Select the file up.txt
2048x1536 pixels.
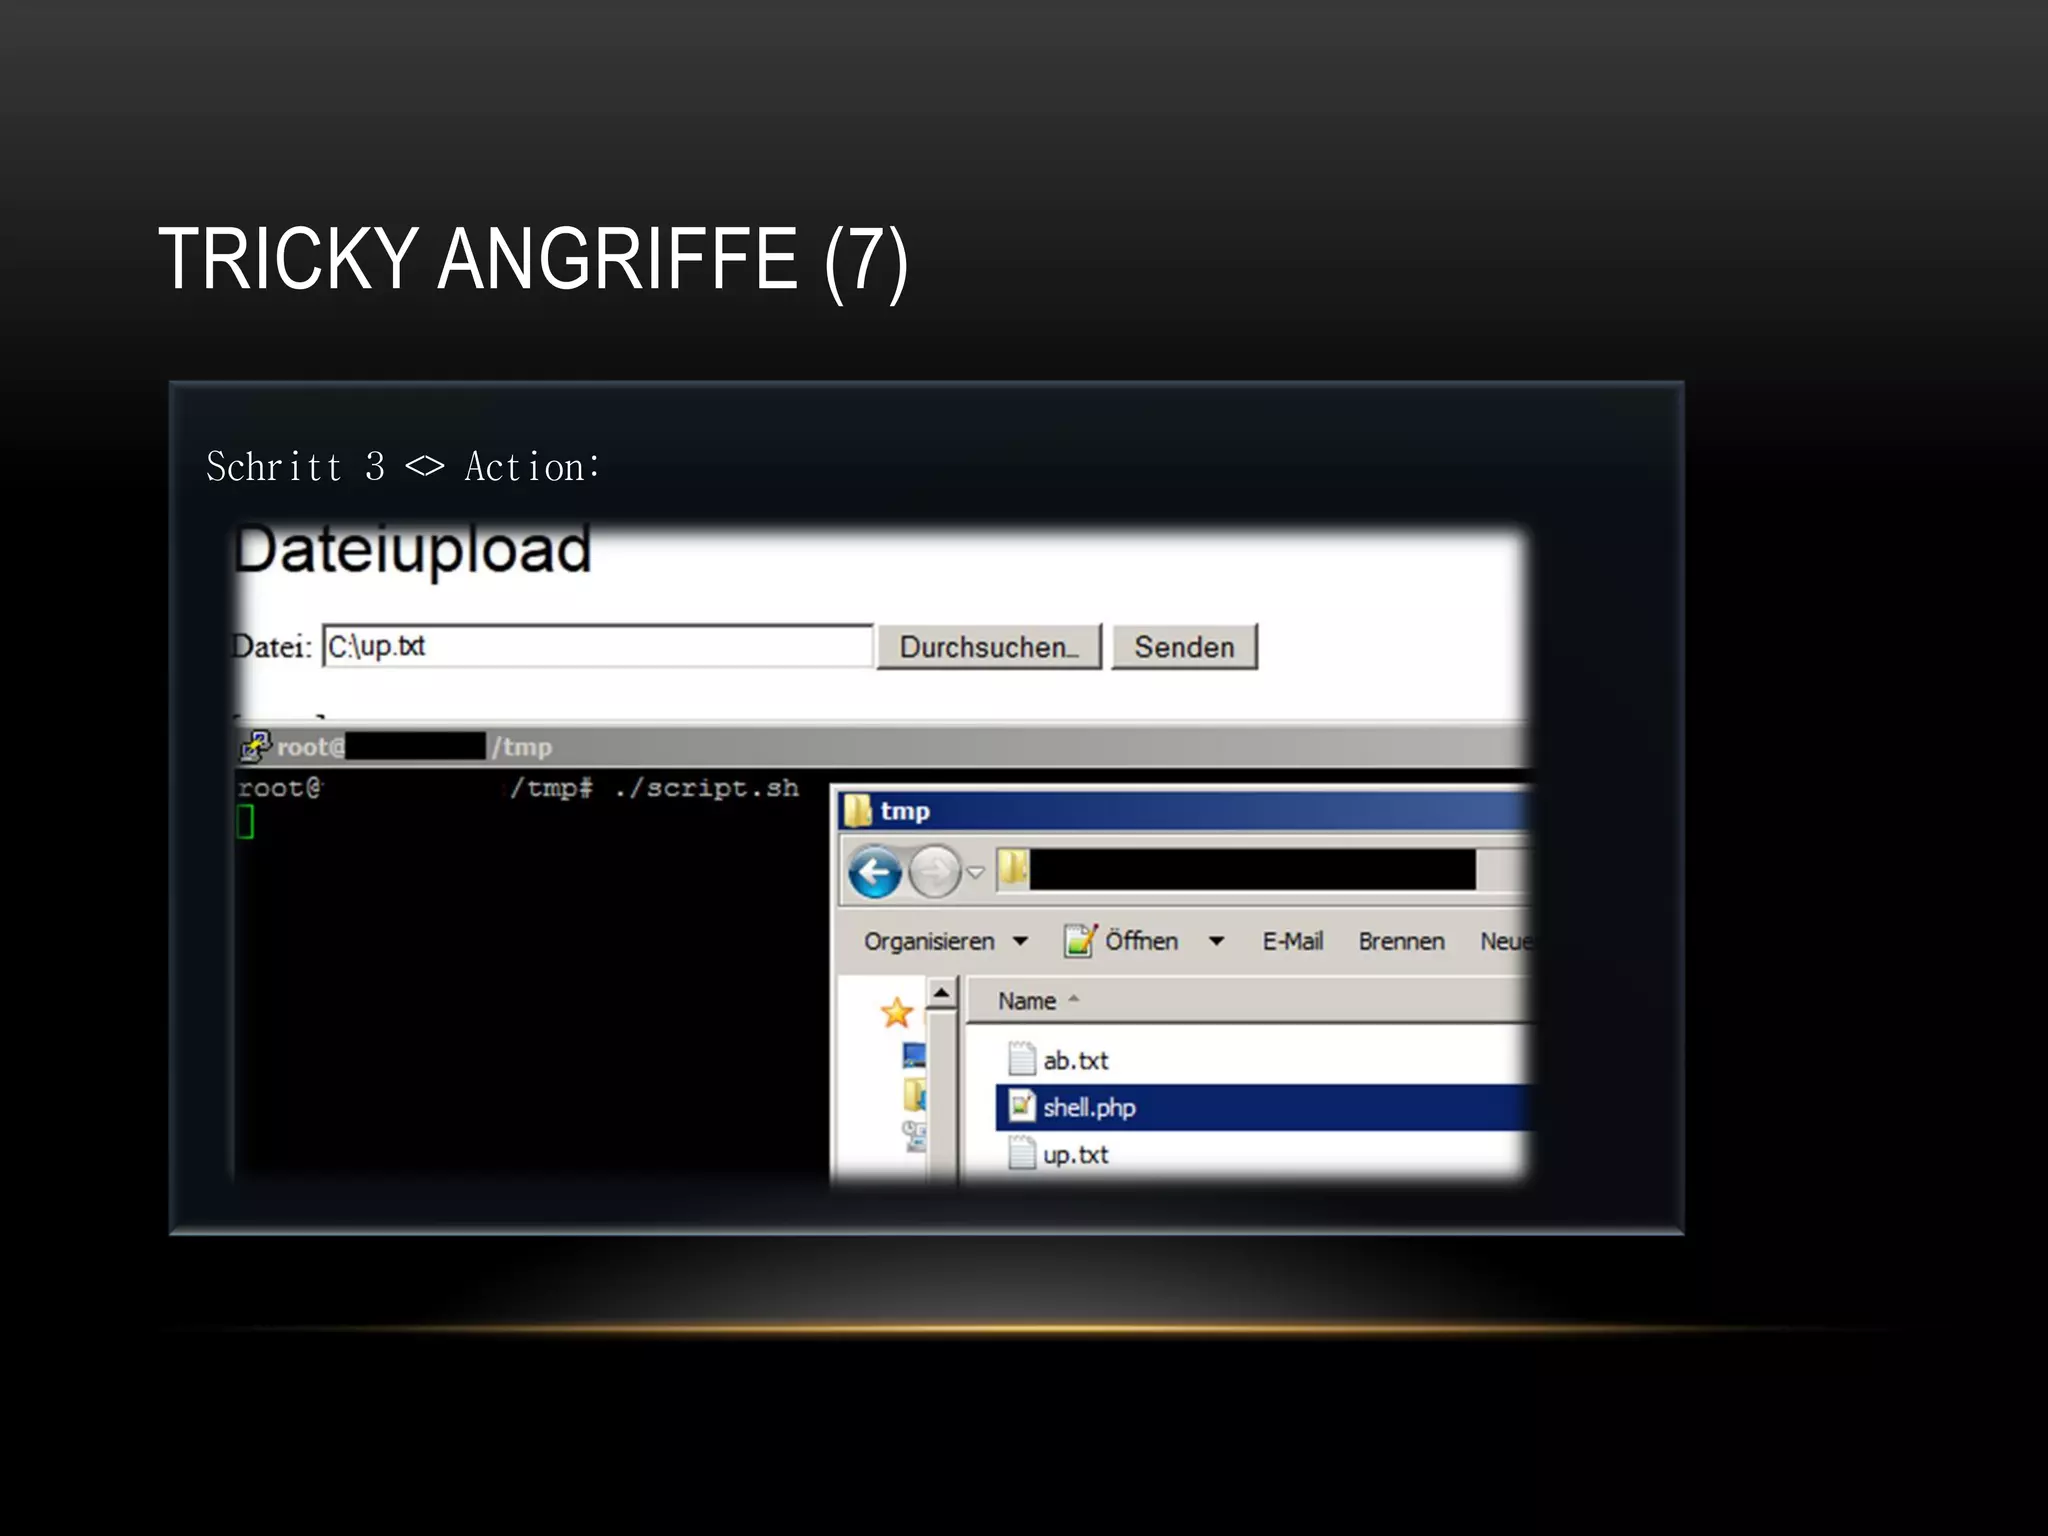coord(1075,1154)
